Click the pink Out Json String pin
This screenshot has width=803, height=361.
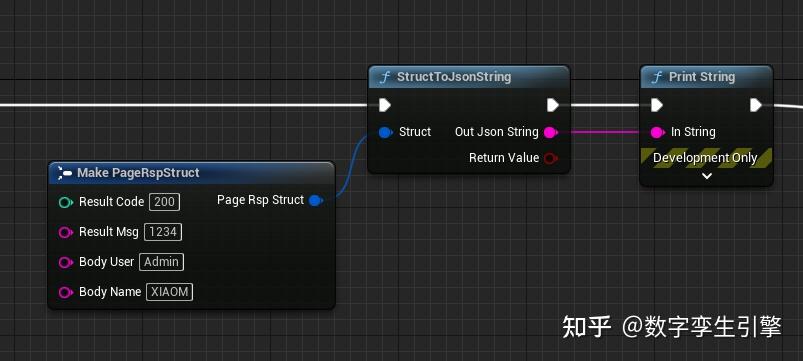[551, 132]
